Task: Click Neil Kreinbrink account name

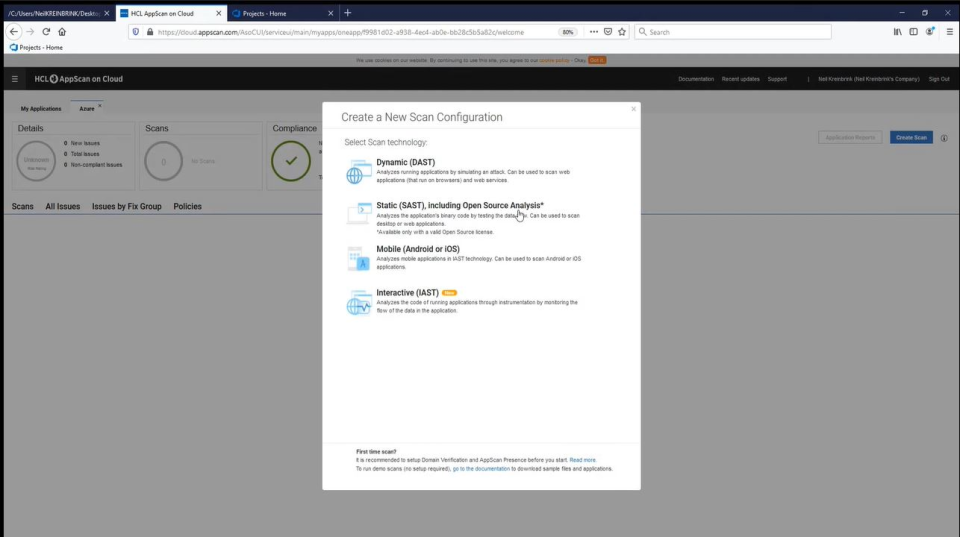Action: click(x=868, y=79)
